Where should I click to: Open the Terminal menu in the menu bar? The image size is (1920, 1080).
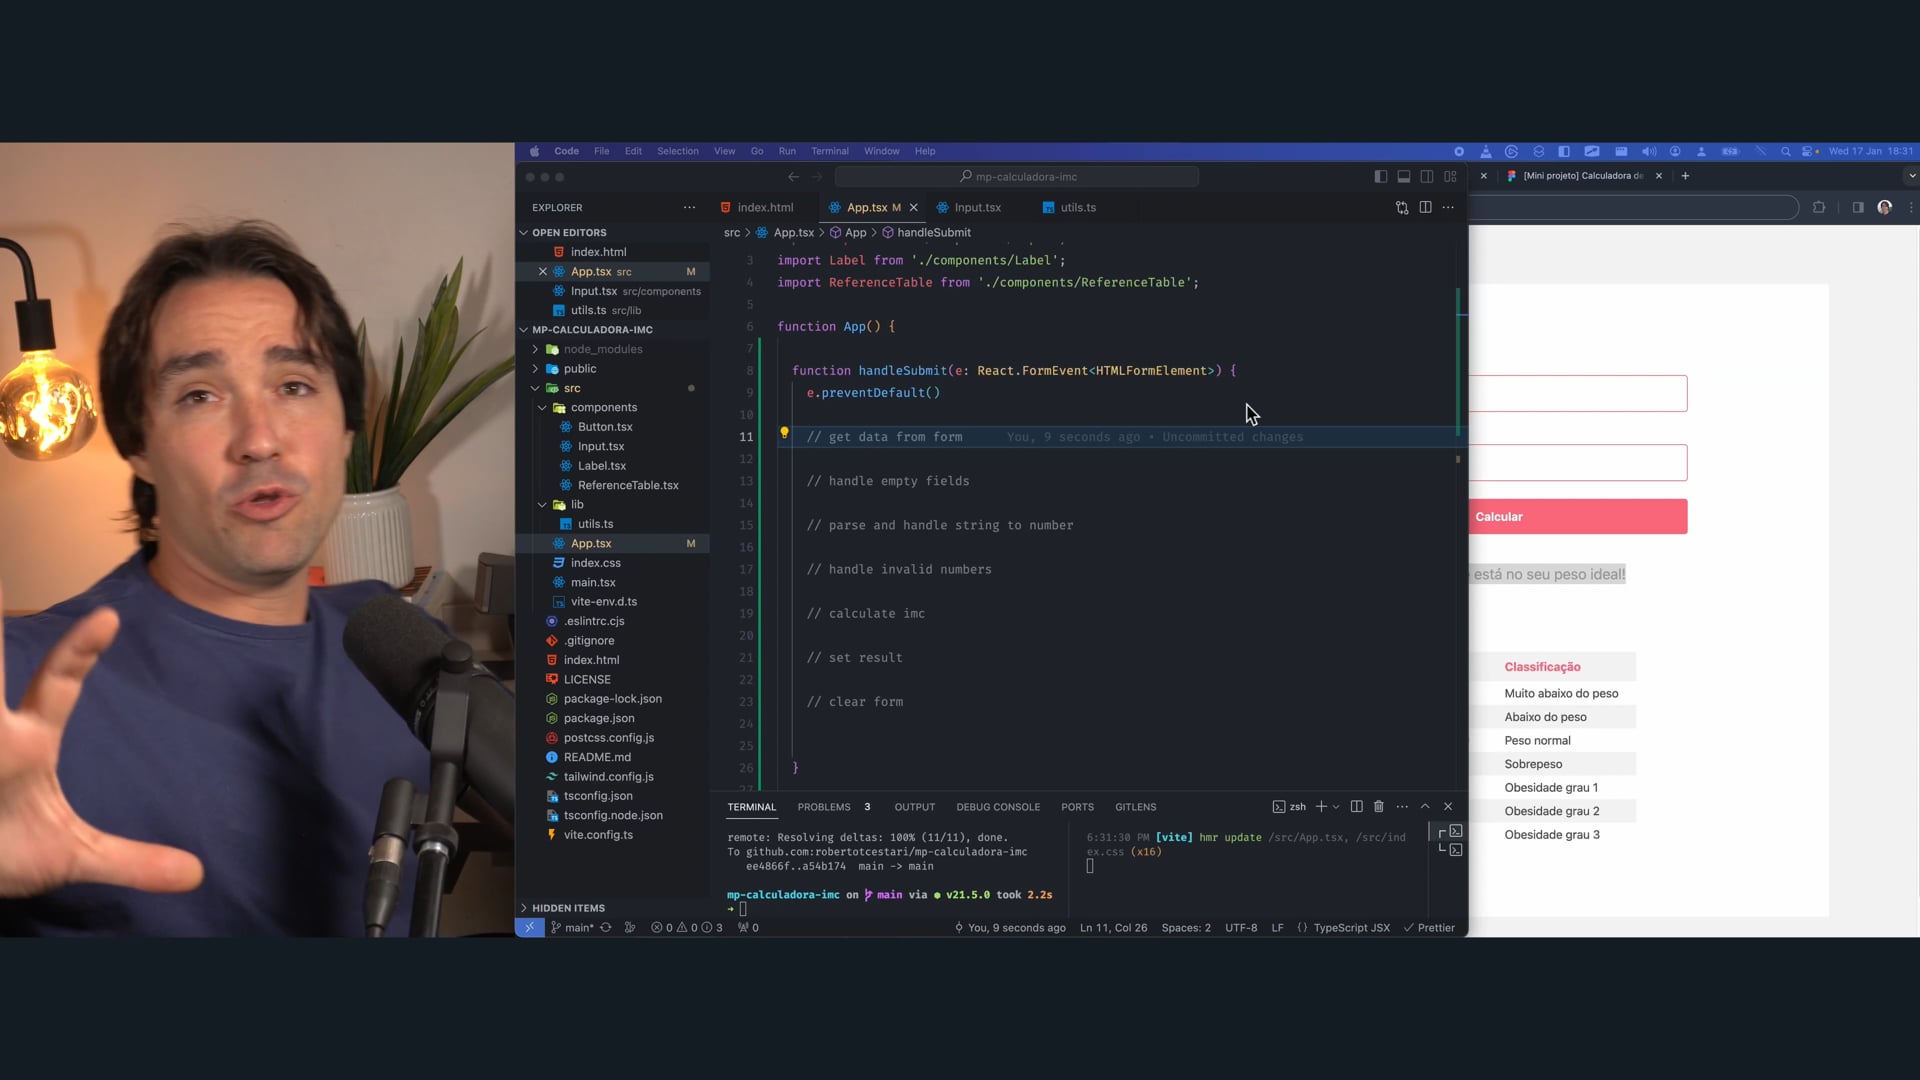click(829, 151)
